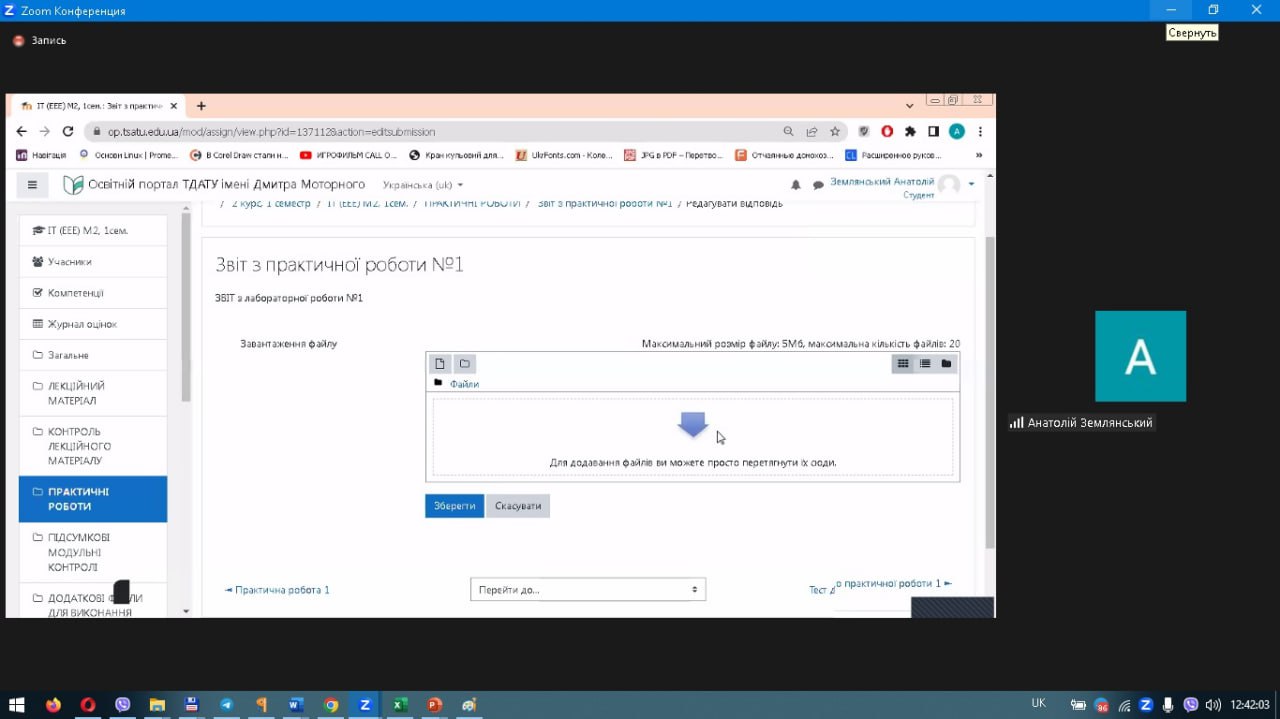Click the page vertical scrollbar

[990, 392]
